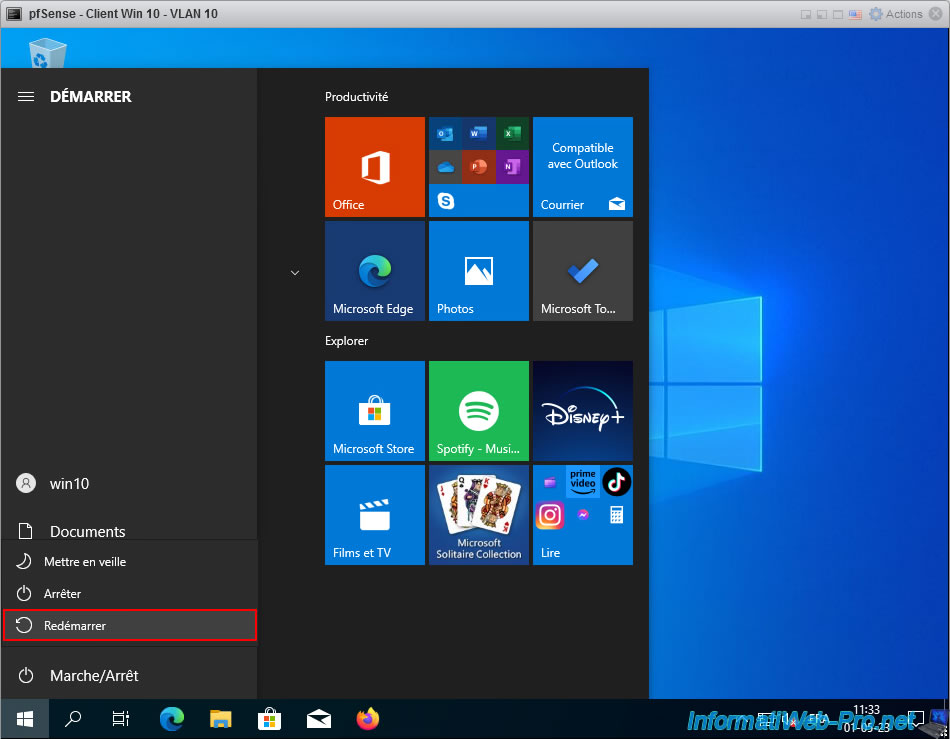Click the DÉMARRER heading

(x=91, y=97)
